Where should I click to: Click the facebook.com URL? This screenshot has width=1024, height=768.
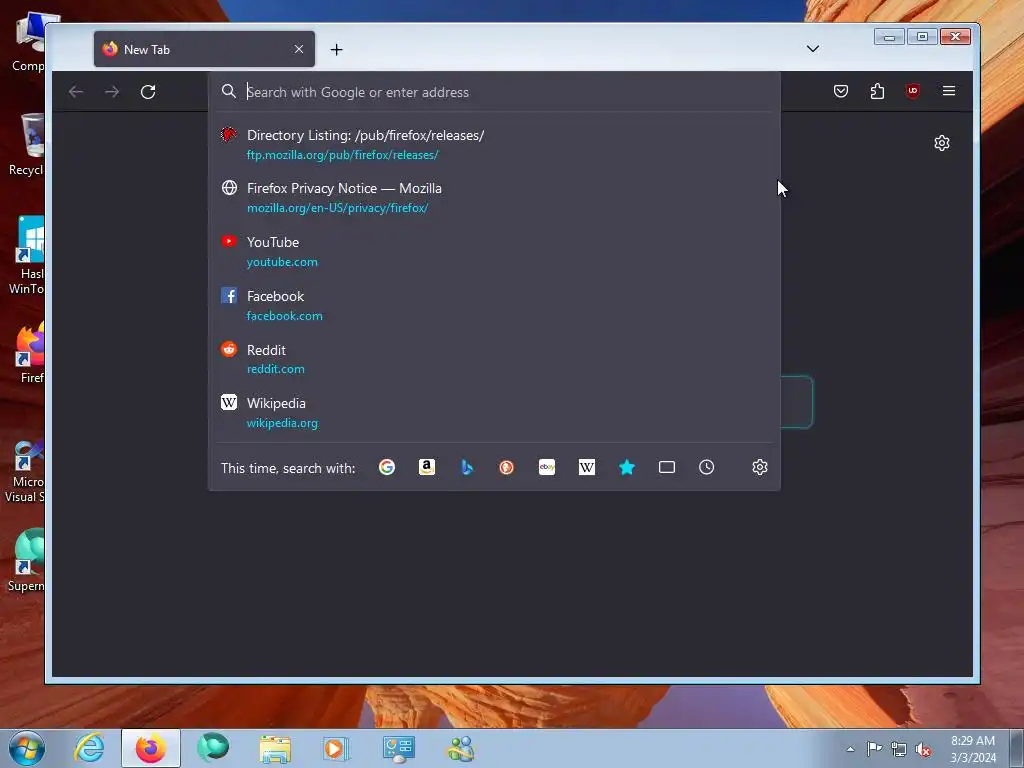click(284, 315)
